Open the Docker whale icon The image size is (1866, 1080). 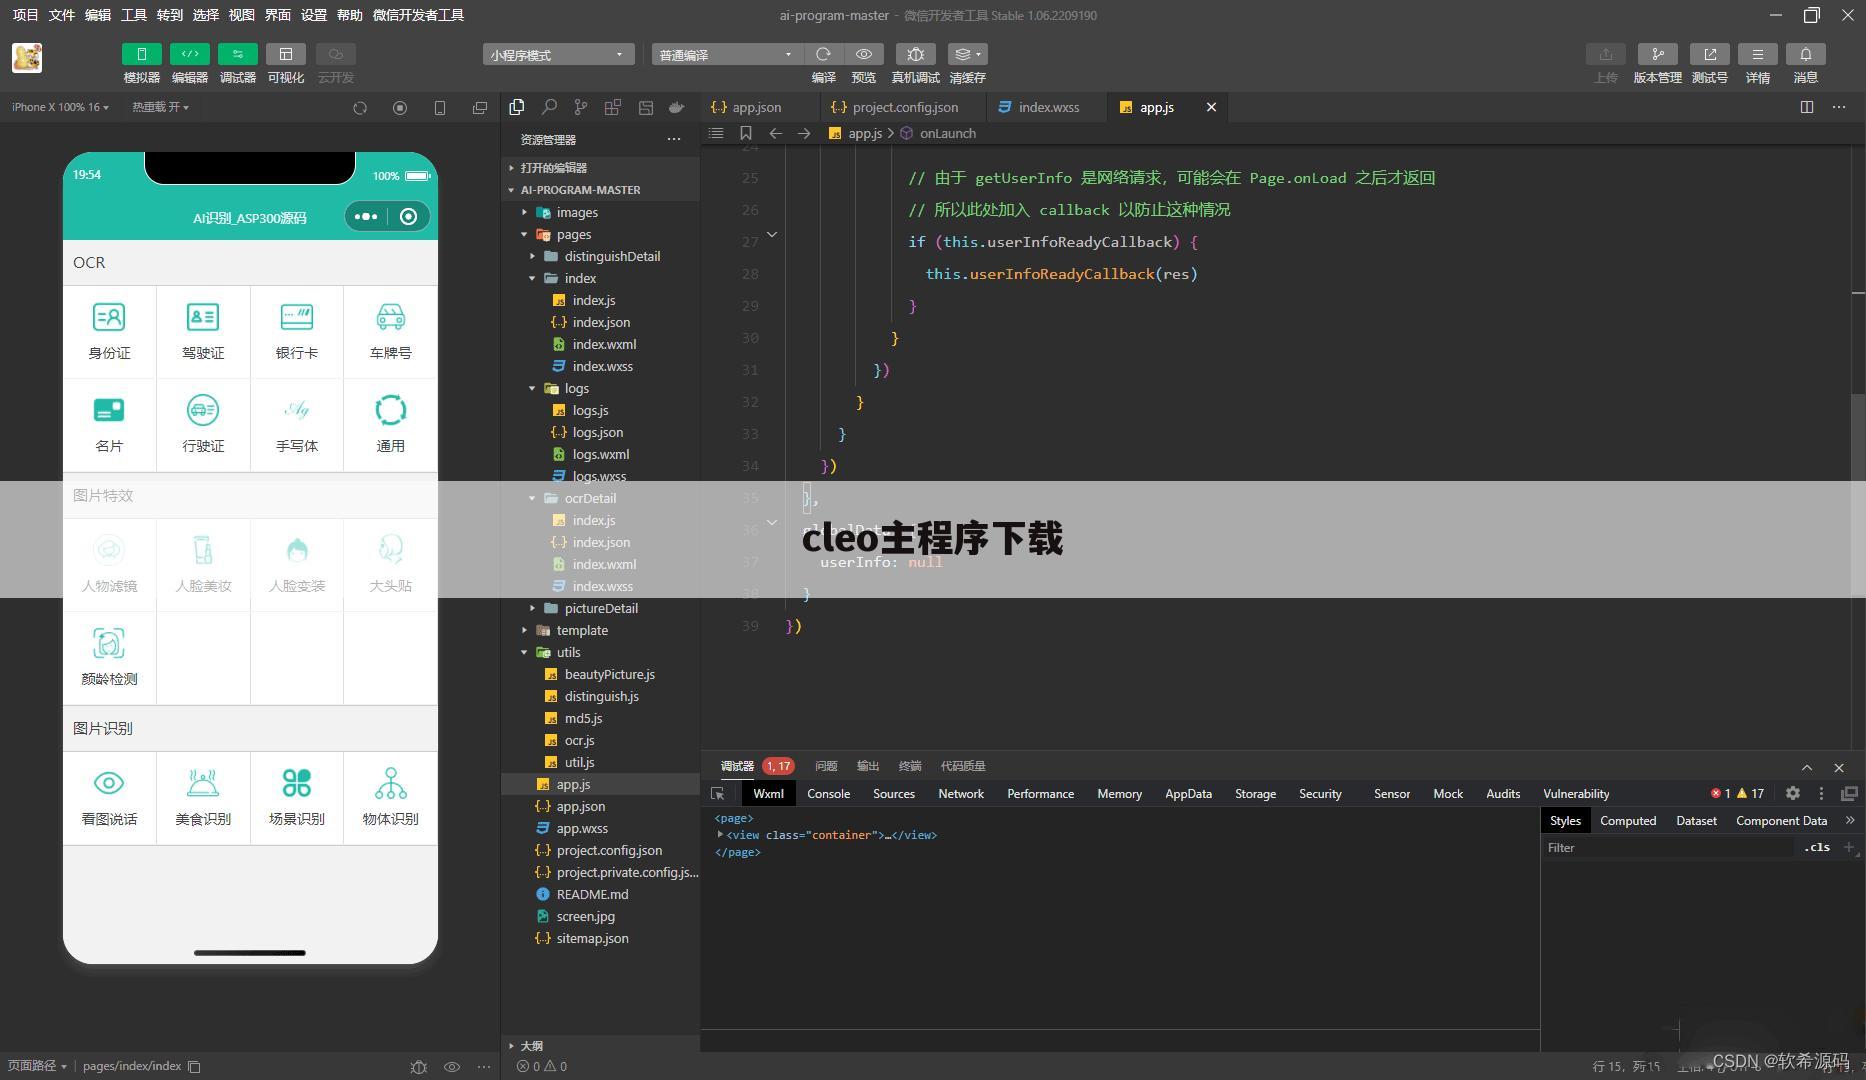[677, 107]
